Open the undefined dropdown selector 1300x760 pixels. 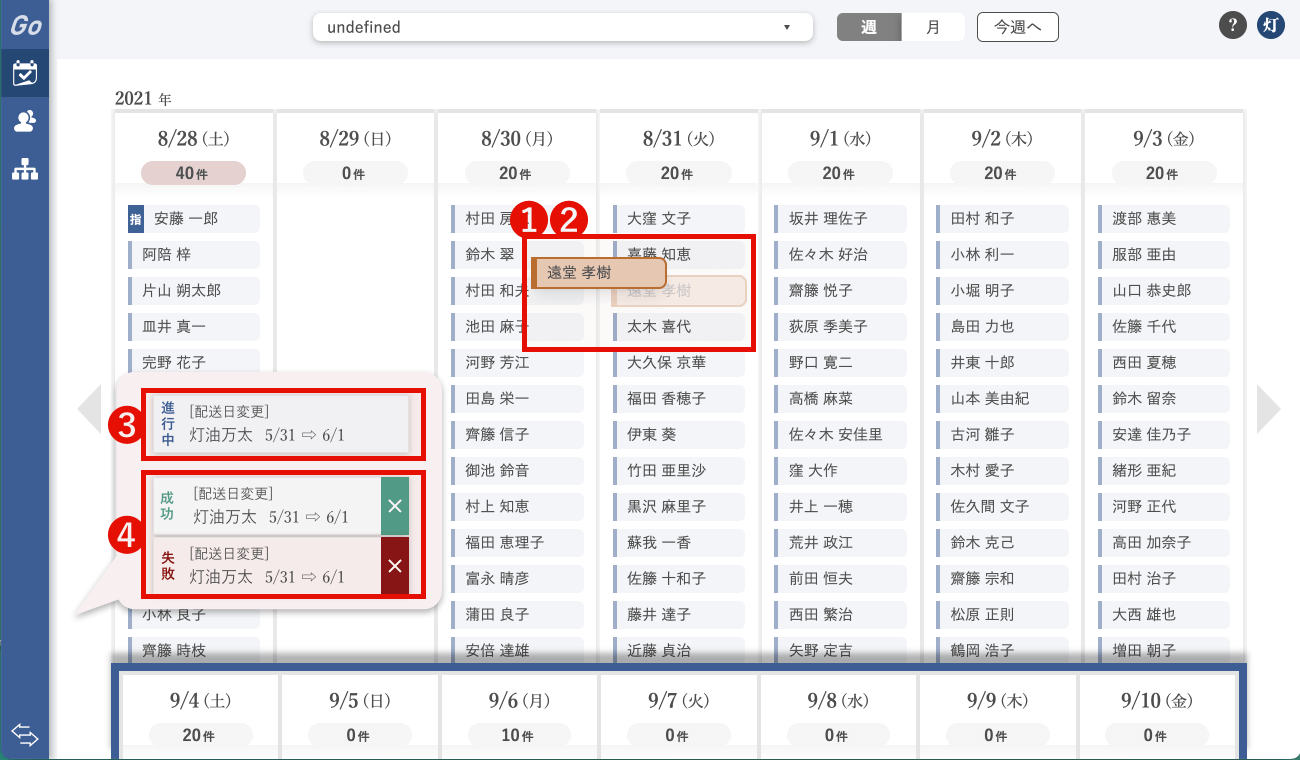coord(562,27)
